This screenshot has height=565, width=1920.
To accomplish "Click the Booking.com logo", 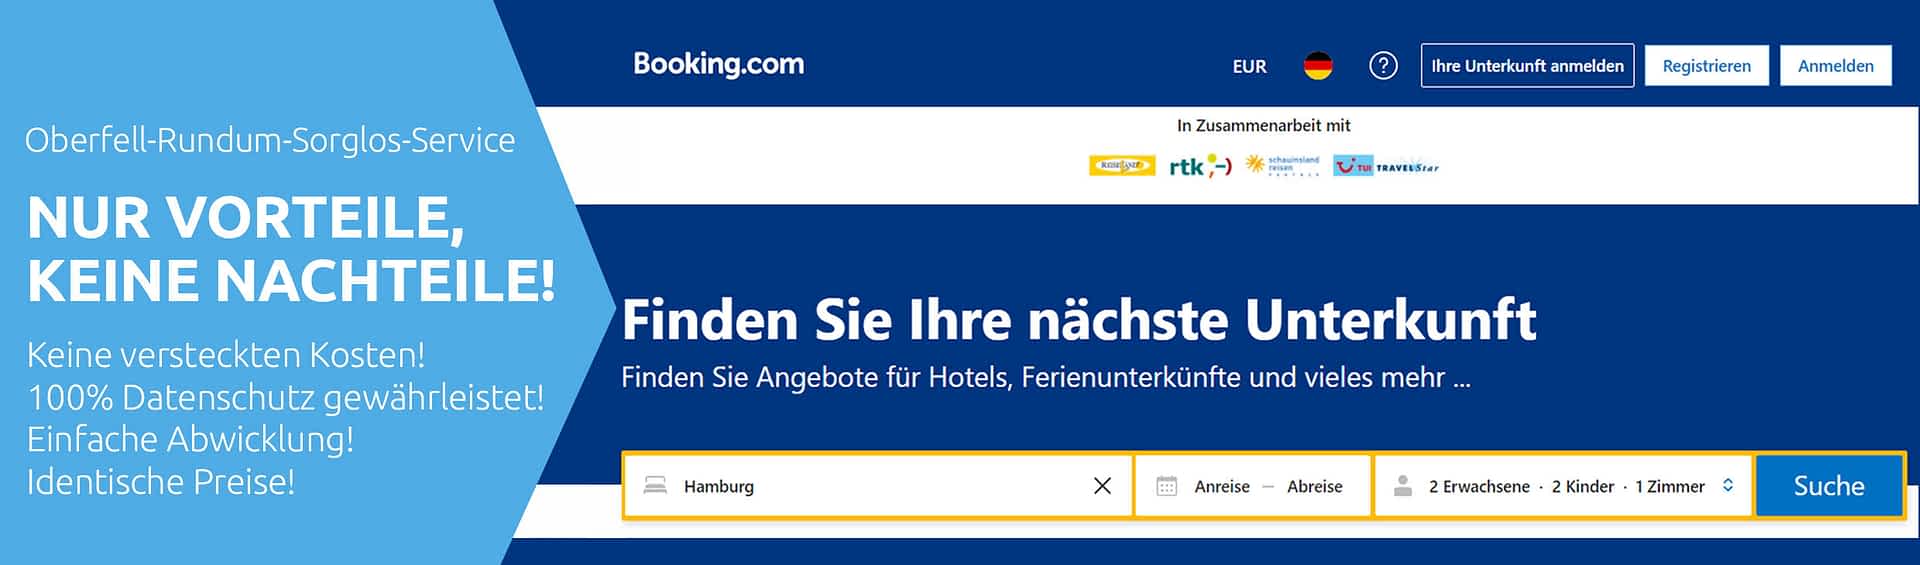I will [x=718, y=64].
